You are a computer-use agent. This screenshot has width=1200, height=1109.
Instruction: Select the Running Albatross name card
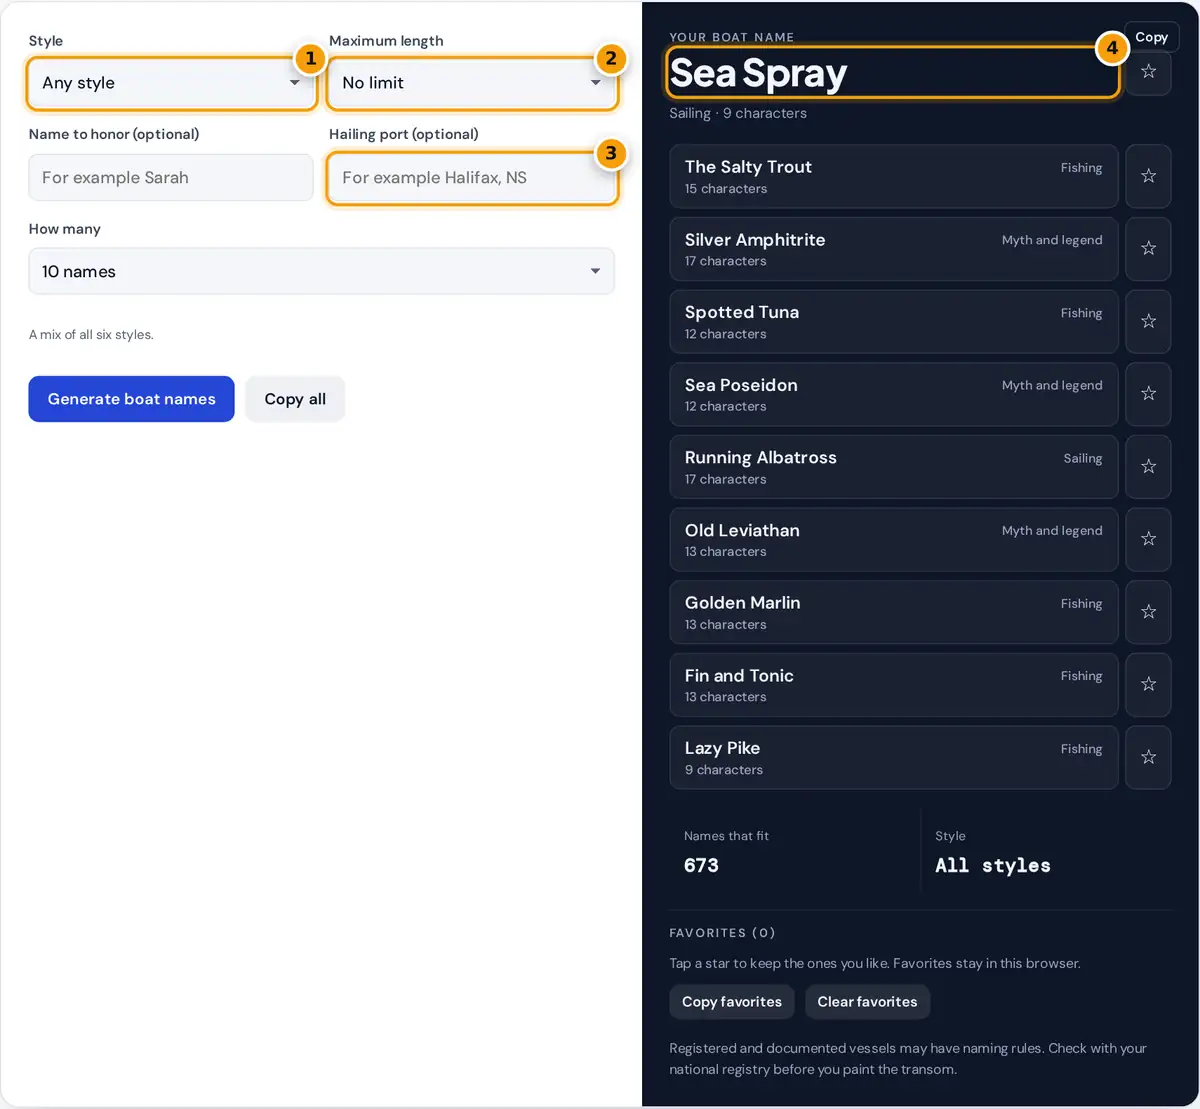pyautogui.click(x=894, y=467)
